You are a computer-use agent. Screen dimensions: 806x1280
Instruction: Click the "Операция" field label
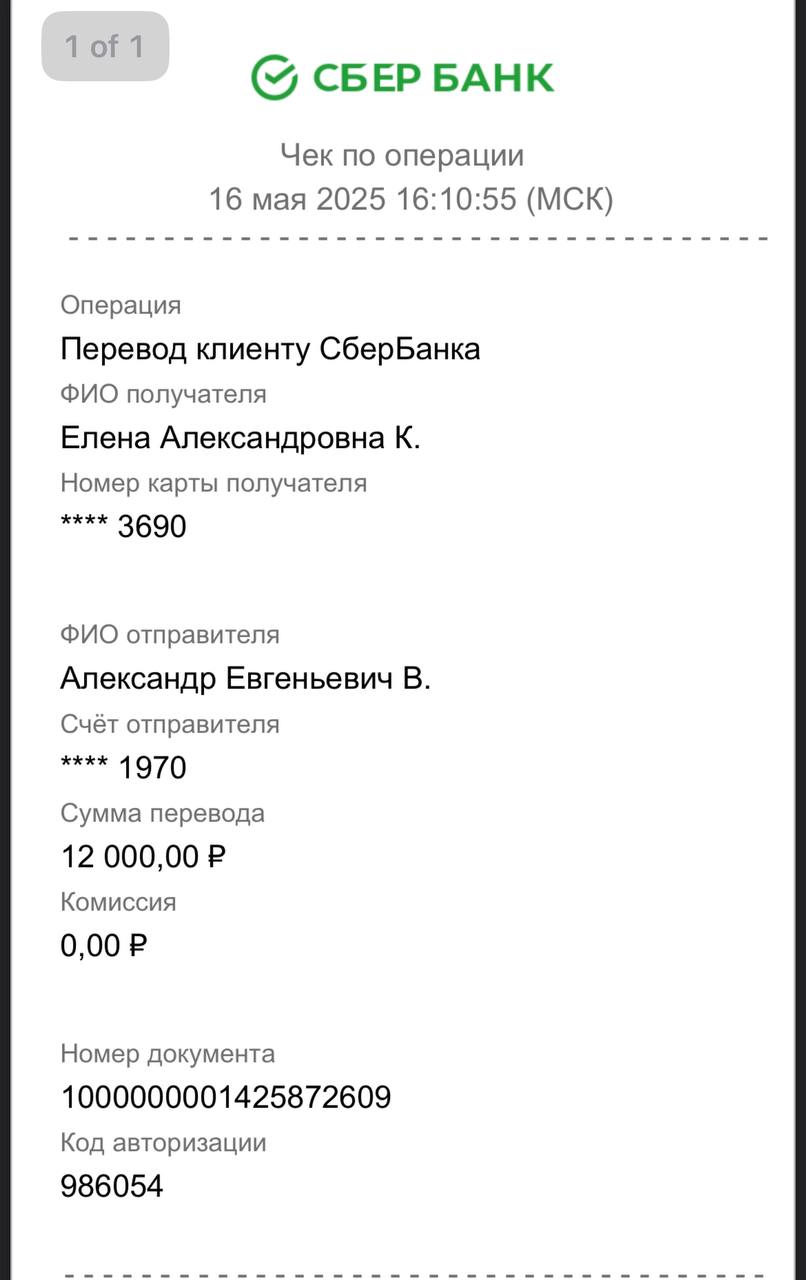click(x=121, y=306)
